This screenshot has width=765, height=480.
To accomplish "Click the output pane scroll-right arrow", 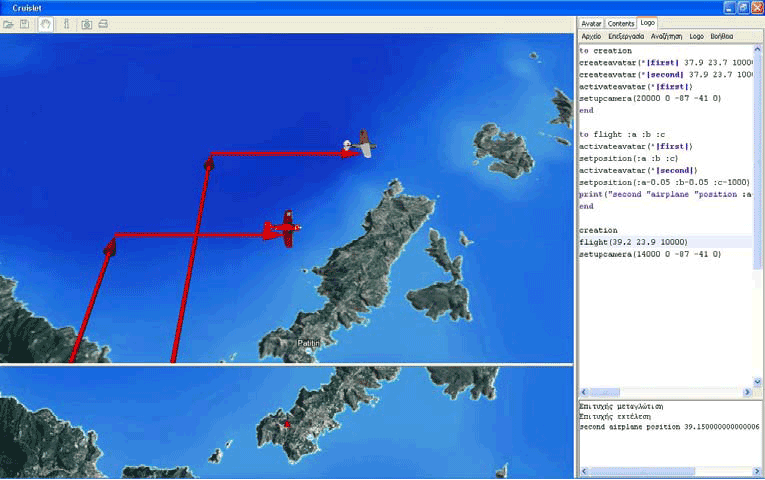I will (x=757, y=471).
